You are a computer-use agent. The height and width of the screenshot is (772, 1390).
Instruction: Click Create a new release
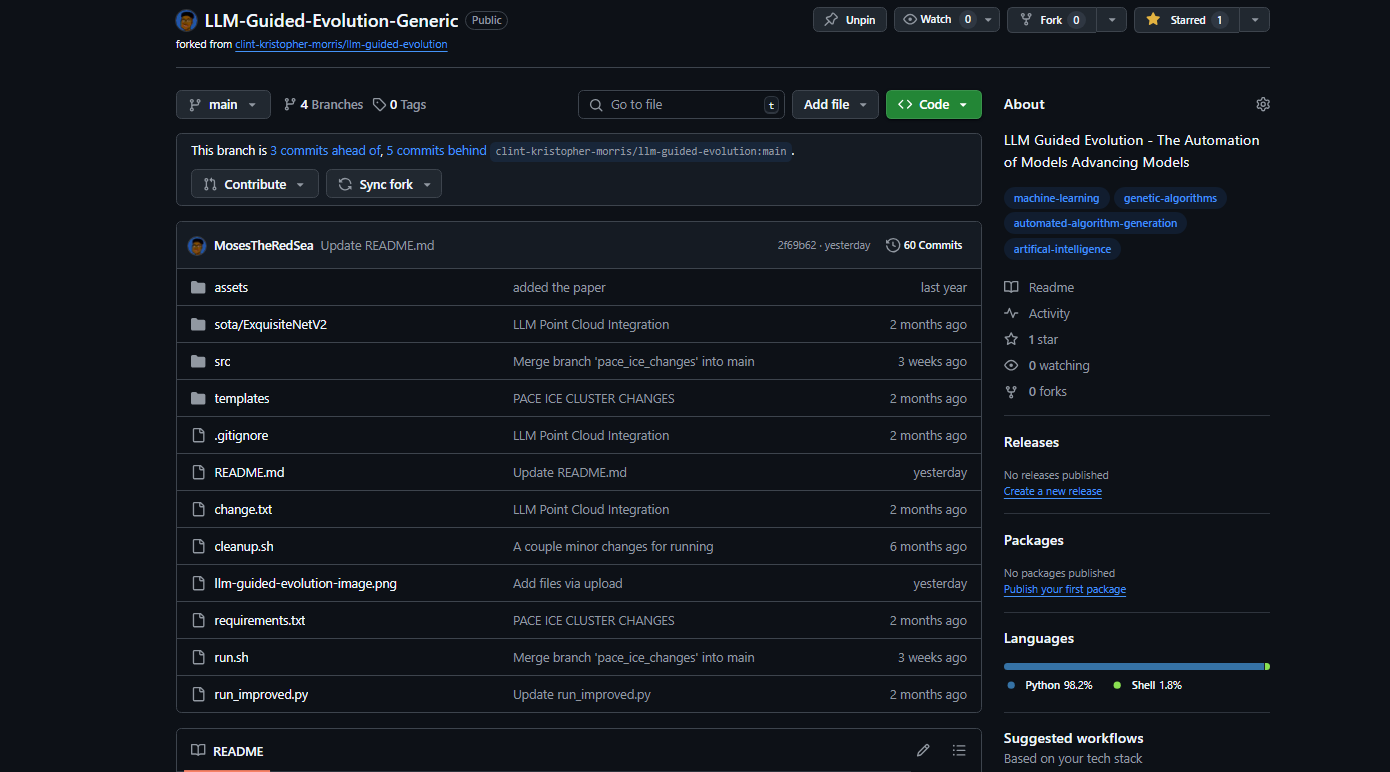click(x=1053, y=492)
